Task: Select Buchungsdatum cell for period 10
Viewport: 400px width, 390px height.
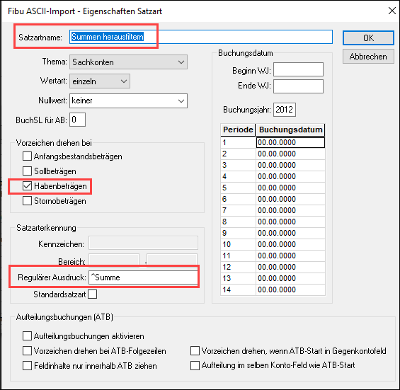Action: pos(290,244)
